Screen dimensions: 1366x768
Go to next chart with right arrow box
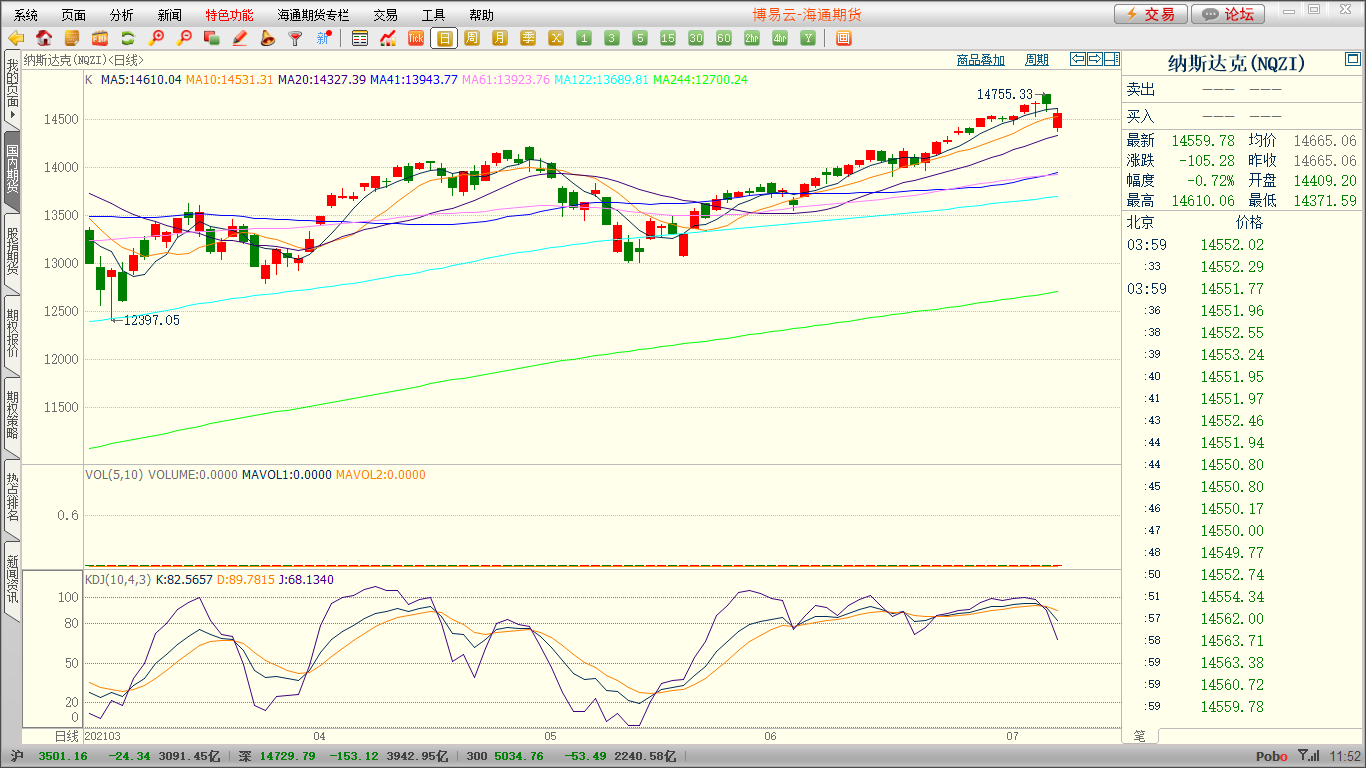[x=1095, y=59]
